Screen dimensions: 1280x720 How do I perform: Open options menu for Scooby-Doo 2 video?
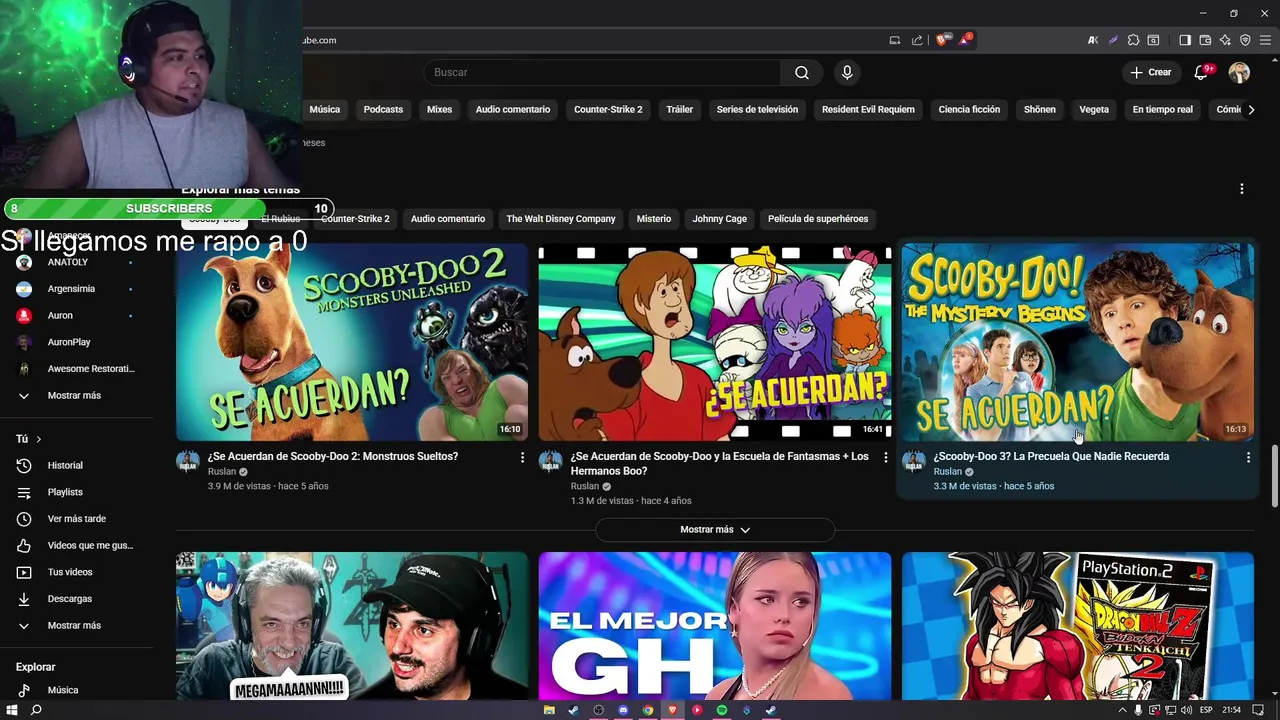(522, 457)
